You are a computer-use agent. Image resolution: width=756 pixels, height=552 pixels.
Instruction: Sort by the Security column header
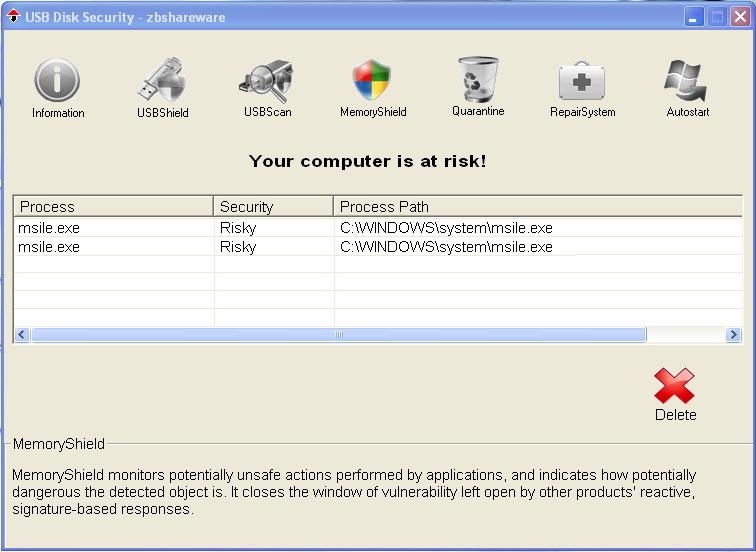pos(273,206)
